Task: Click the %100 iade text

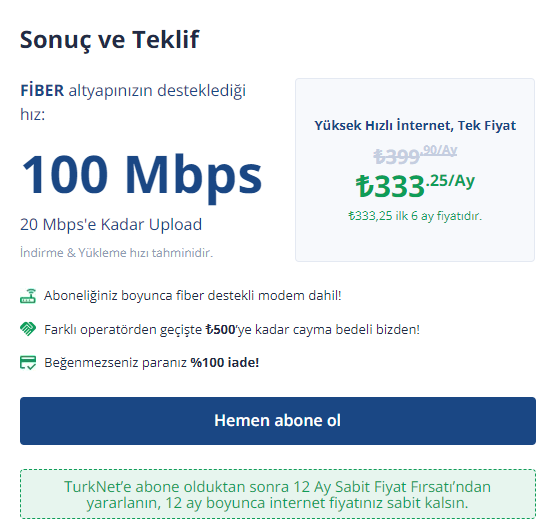Action: [225, 363]
